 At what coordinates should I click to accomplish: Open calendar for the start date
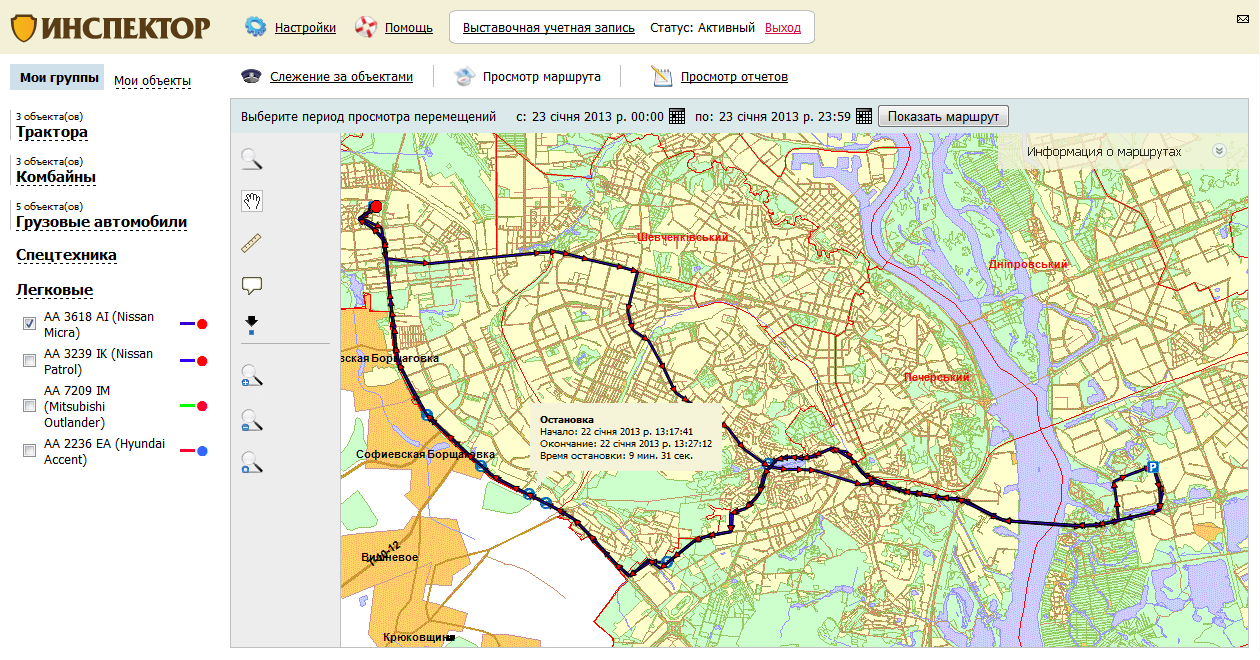[x=677, y=116]
